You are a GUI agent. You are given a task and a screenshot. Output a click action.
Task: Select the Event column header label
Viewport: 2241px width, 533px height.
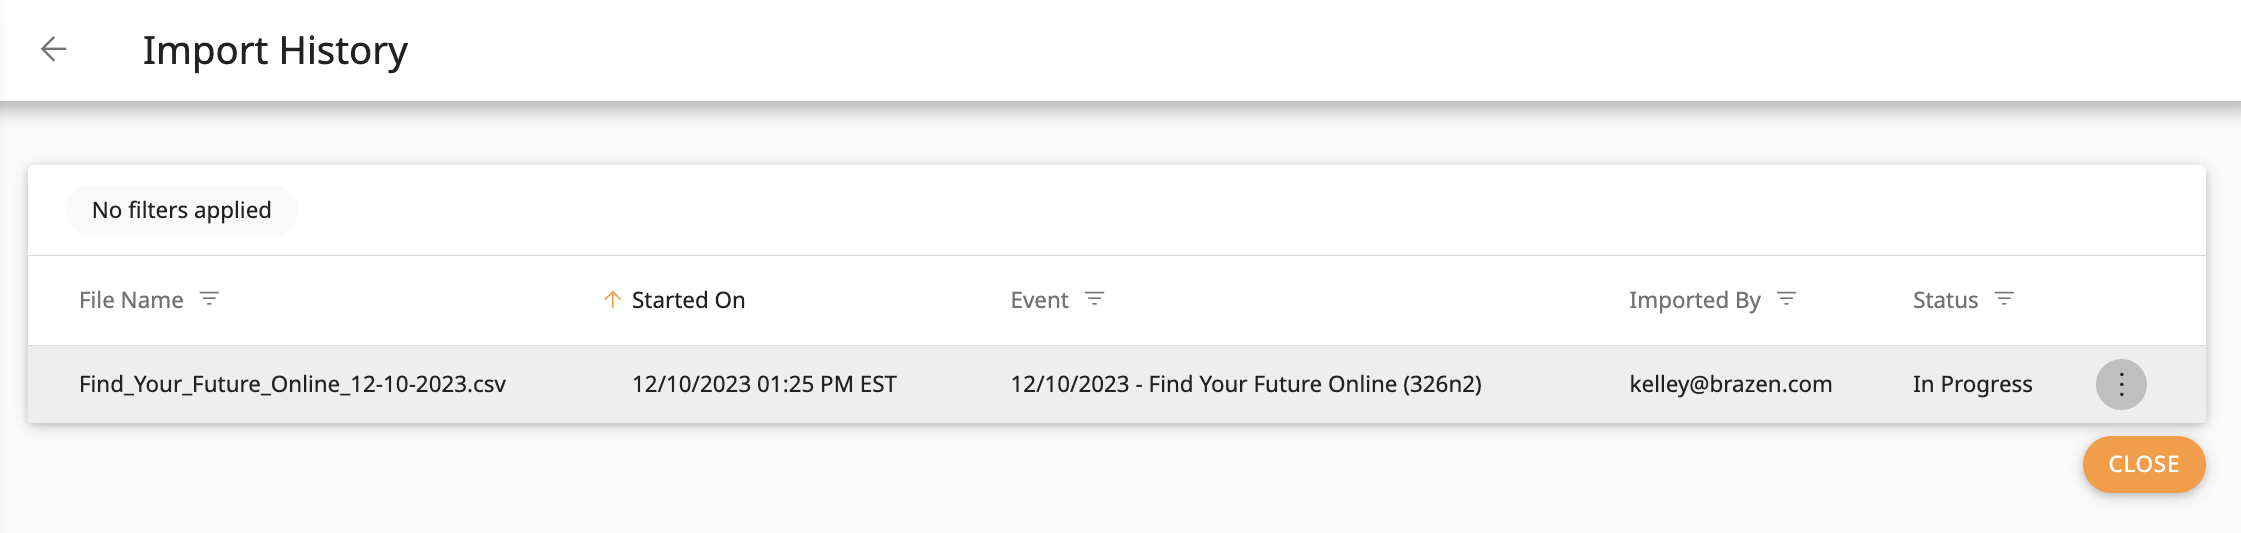[x=1039, y=300]
